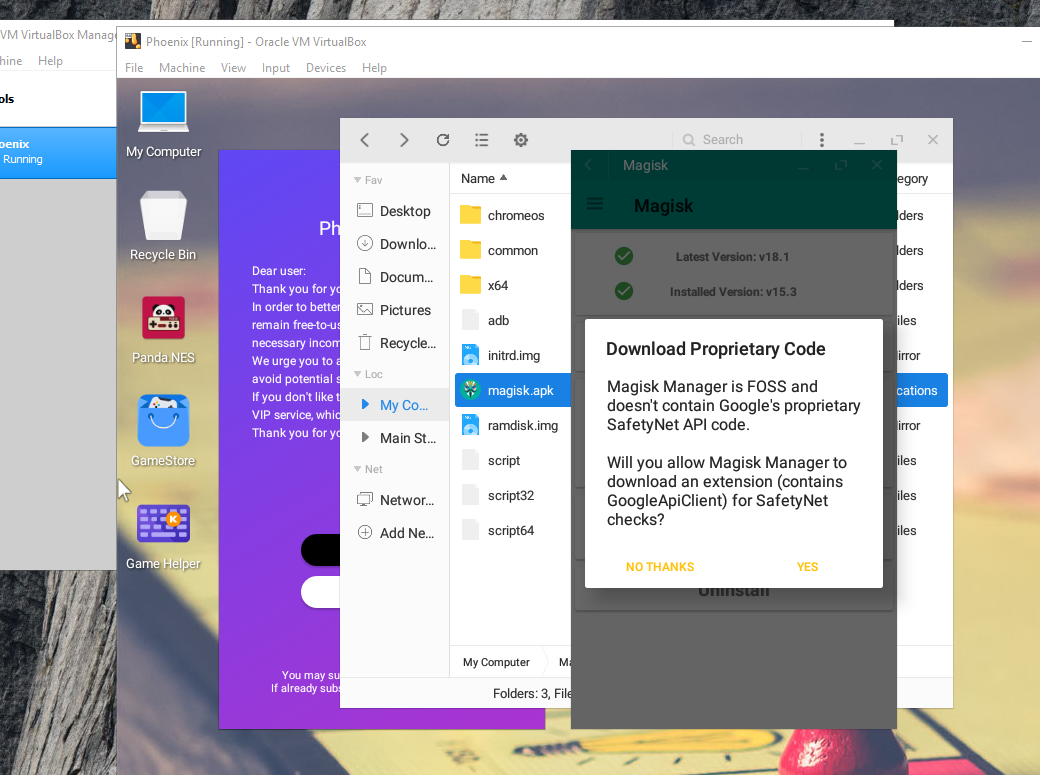The height and width of the screenshot is (775, 1040).
Task: Click initrd.img disk image icon
Action: click(x=470, y=355)
